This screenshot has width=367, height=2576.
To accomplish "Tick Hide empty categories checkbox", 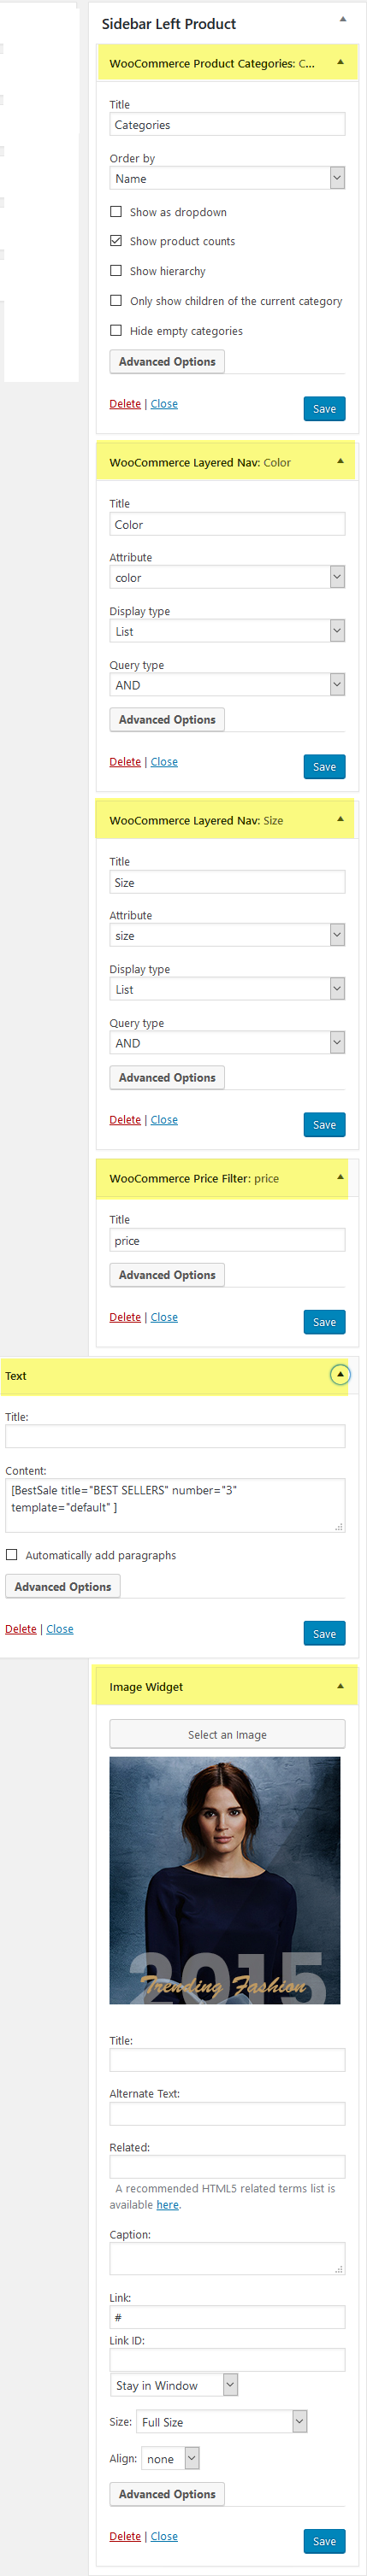I will point(116,330).
